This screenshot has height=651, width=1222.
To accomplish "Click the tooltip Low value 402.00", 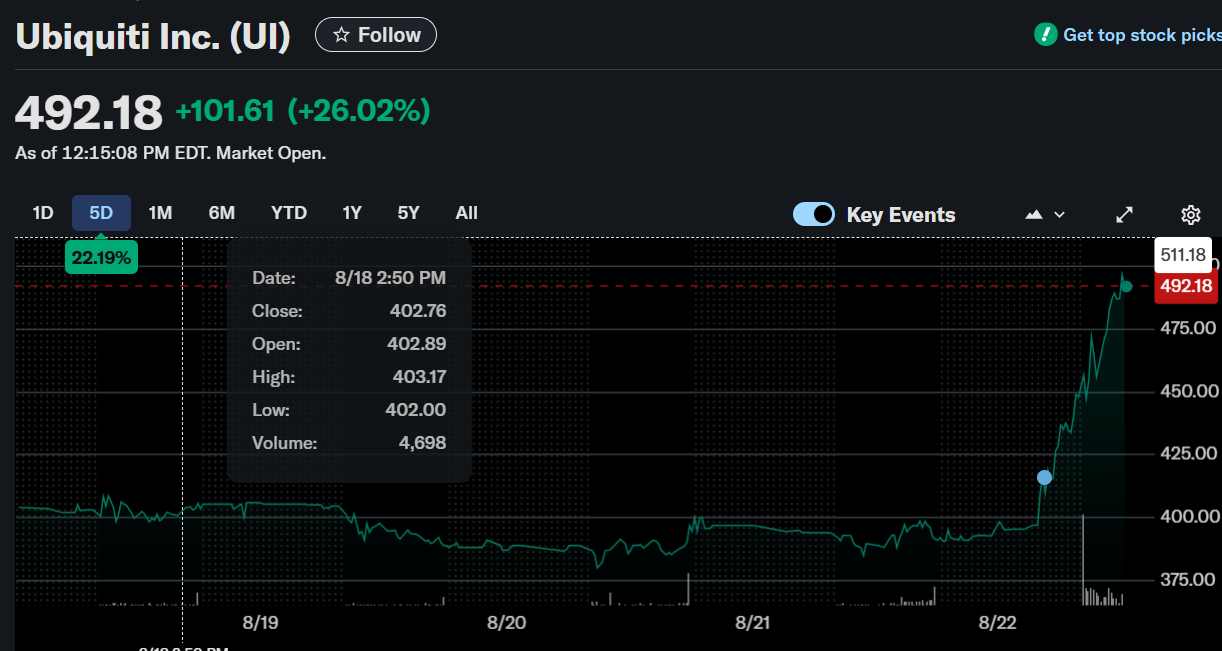I will (418, 410).
